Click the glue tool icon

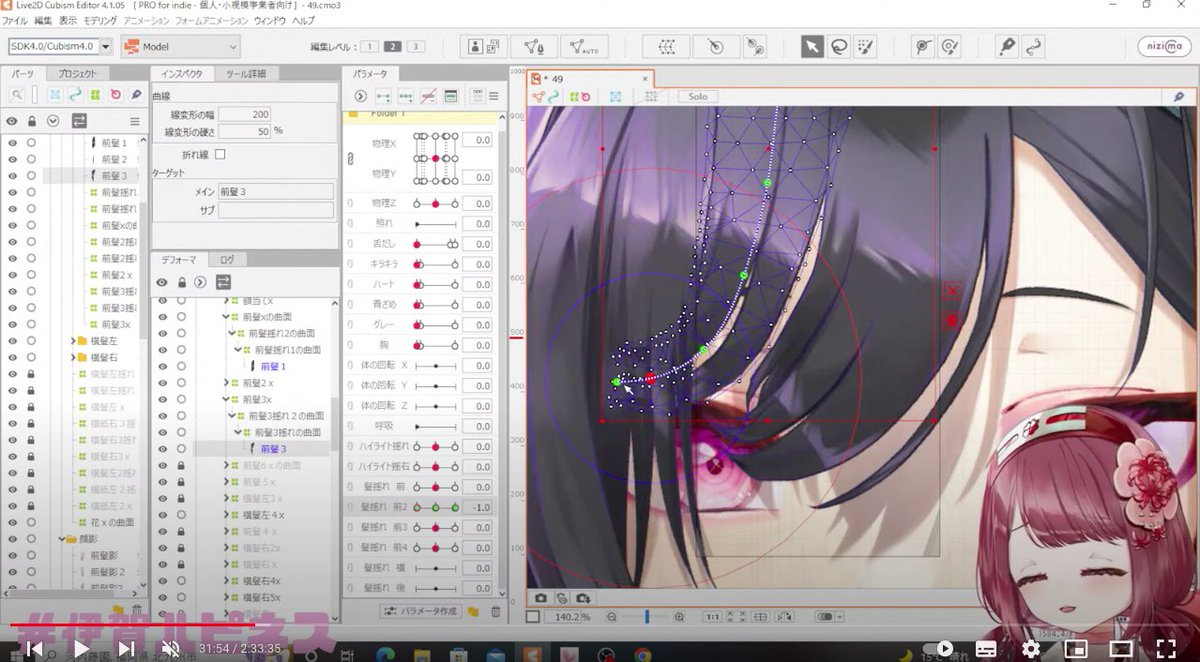pos(922,46)
